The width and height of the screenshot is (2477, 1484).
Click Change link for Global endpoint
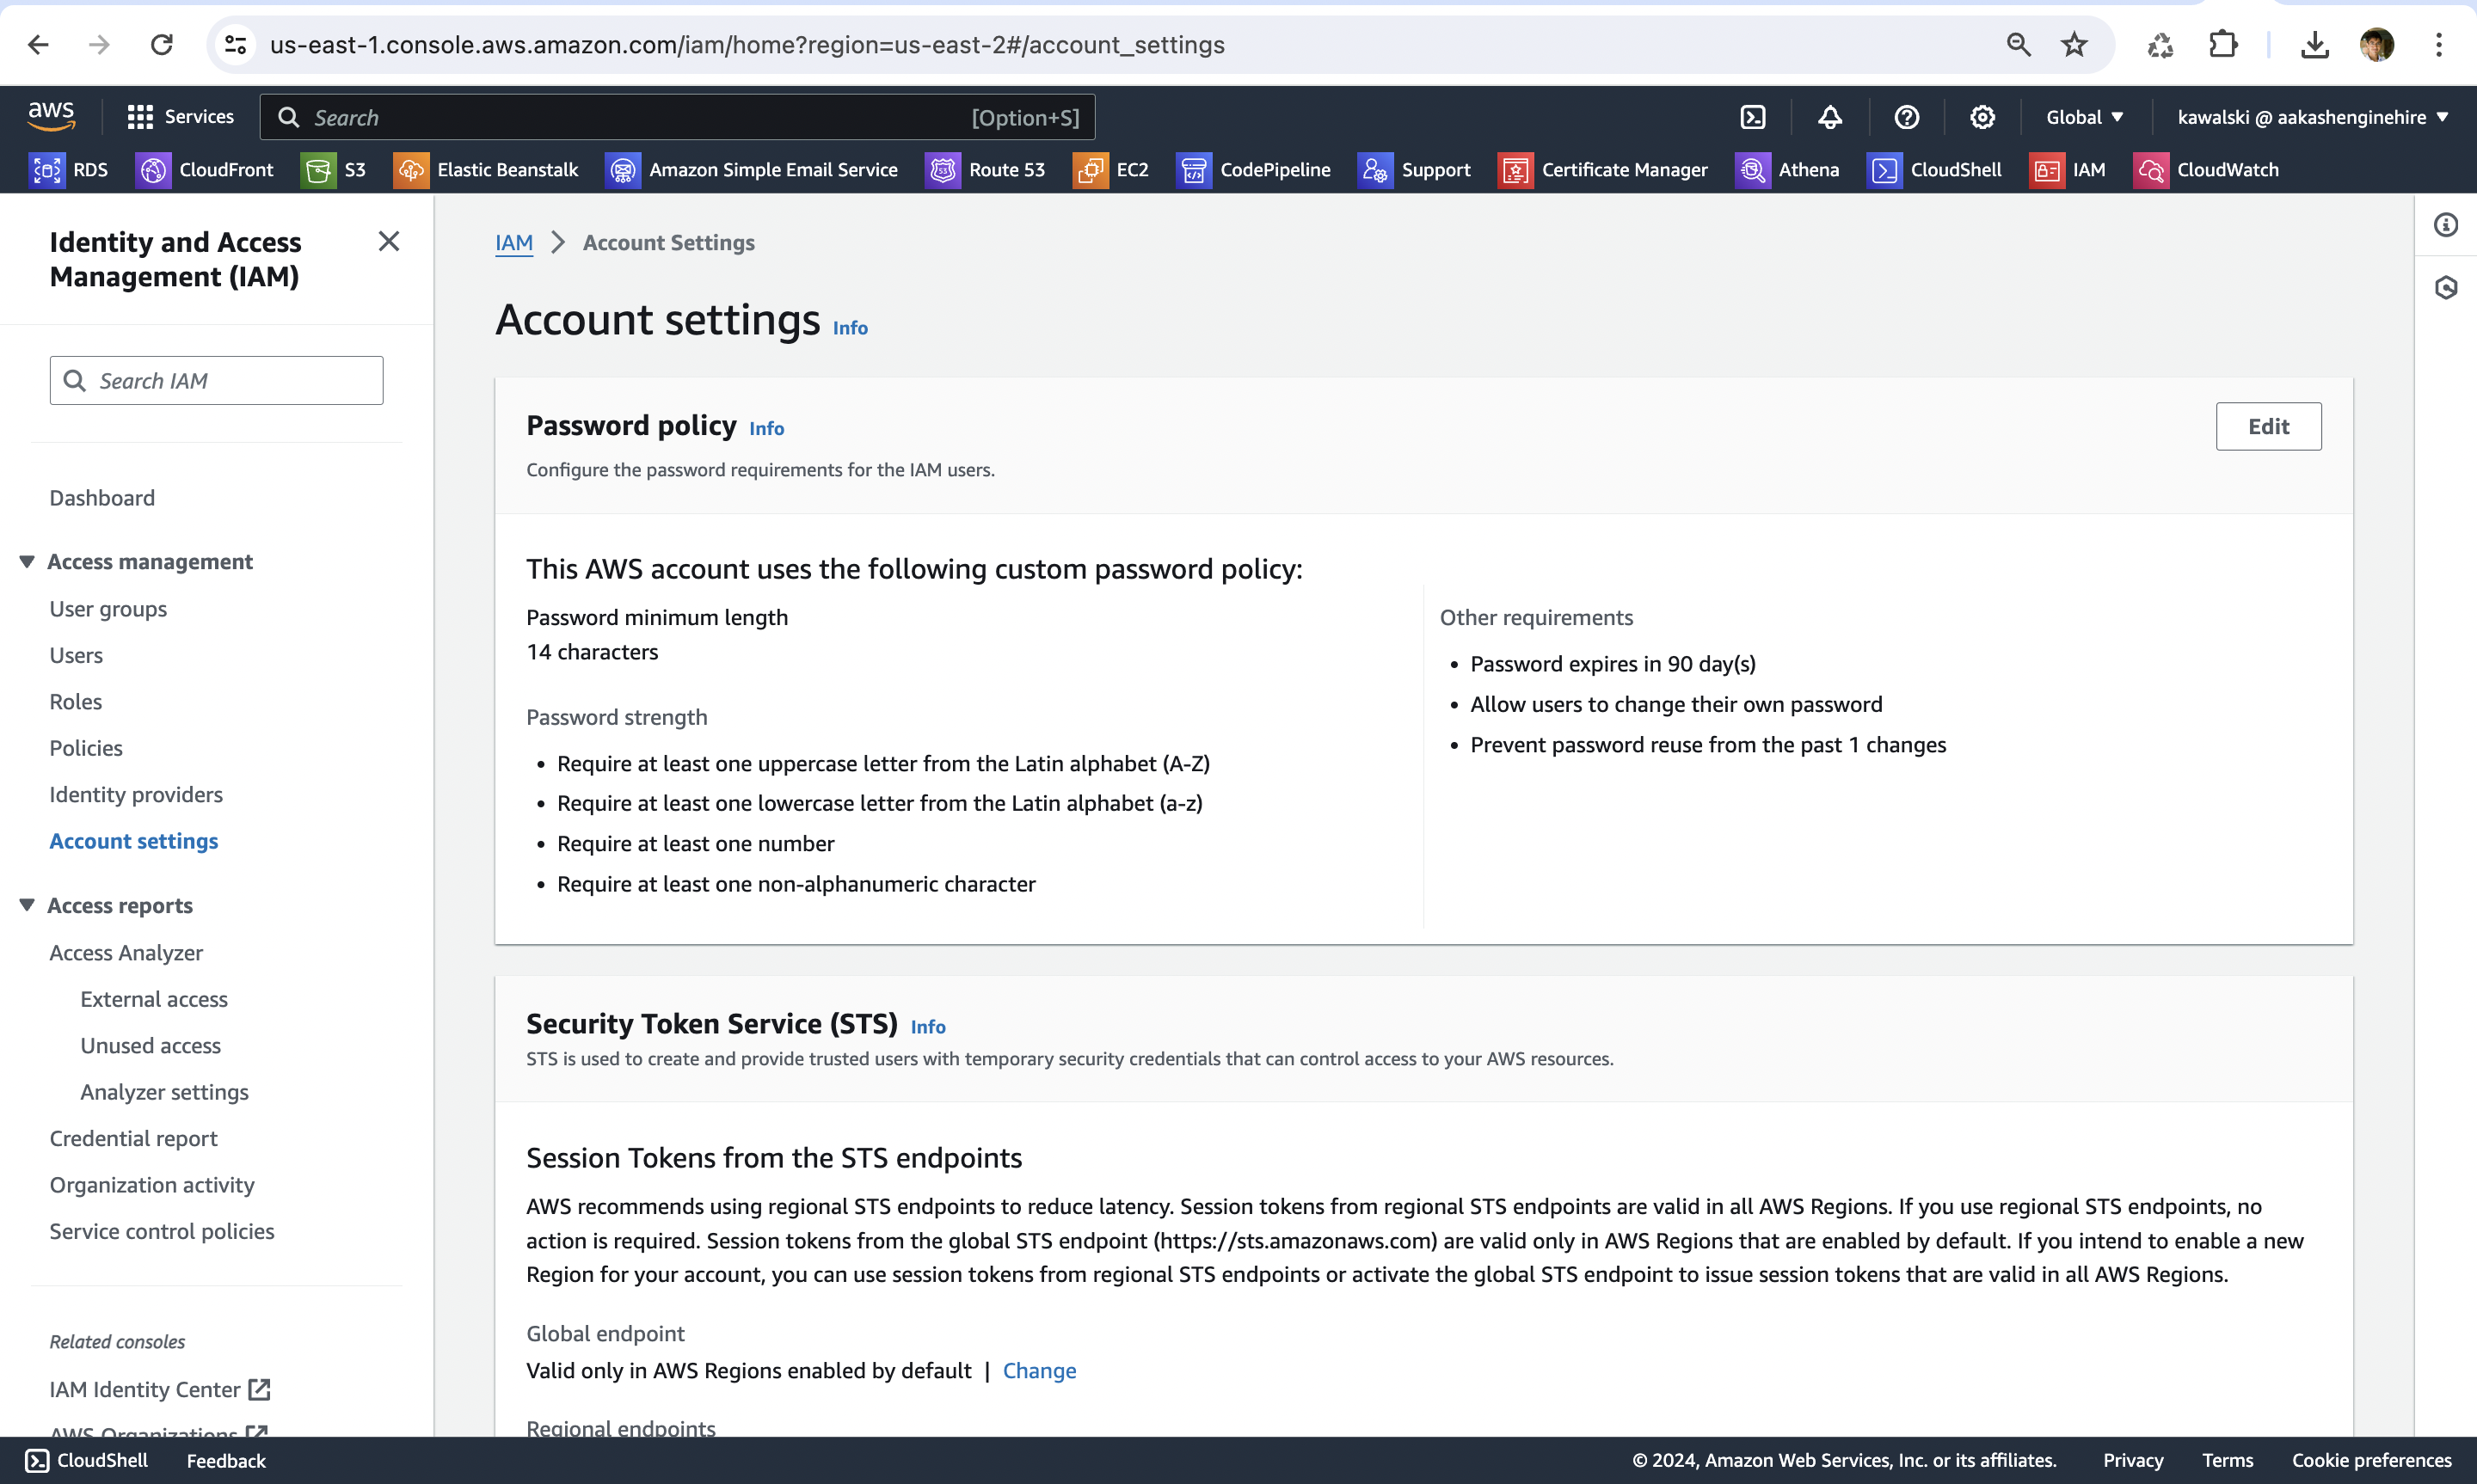pos(1039,1370)
